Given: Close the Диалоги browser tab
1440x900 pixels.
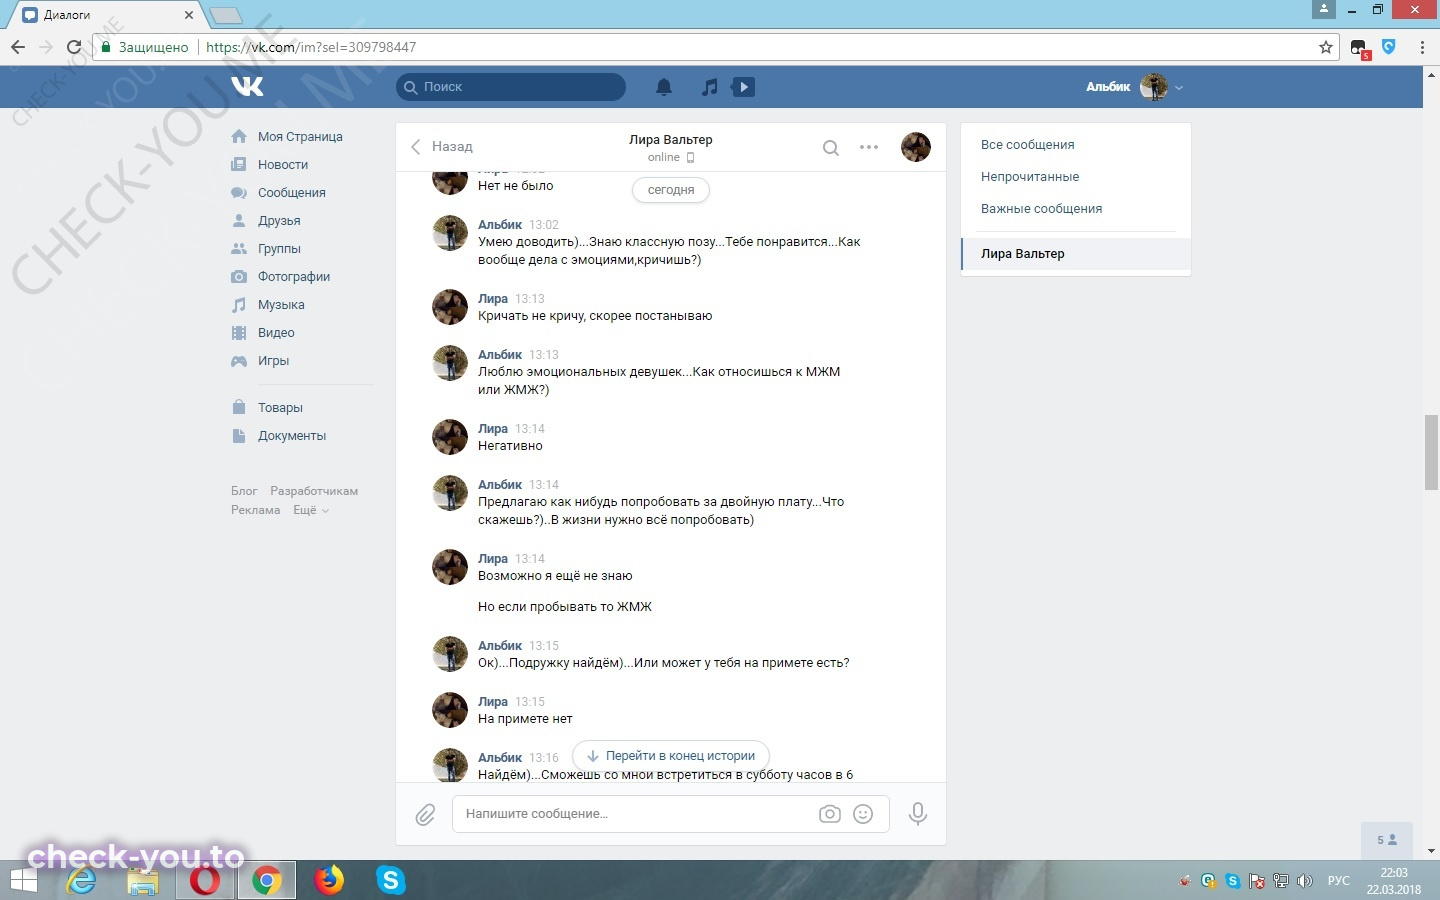Looking at the screenshot, I should pyautogui.click(x=189, y=15).
